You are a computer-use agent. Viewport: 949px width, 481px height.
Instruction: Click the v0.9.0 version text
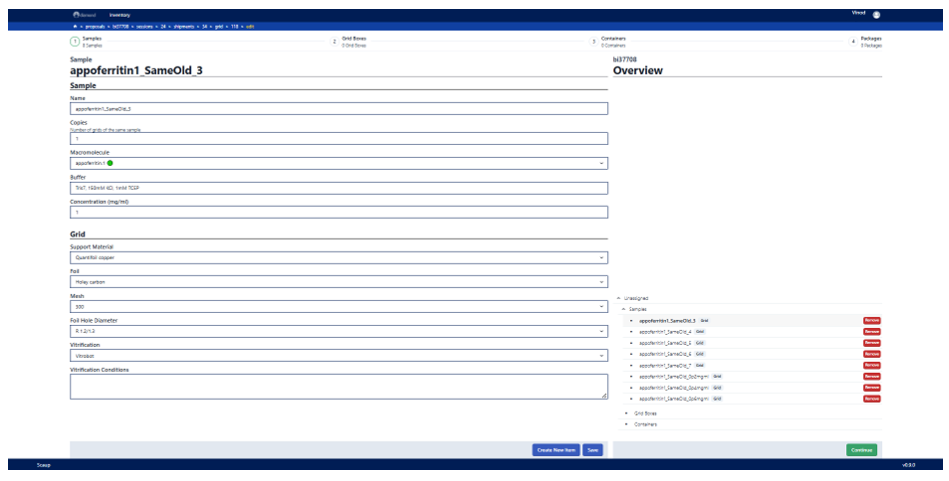(x=908, y=465)
